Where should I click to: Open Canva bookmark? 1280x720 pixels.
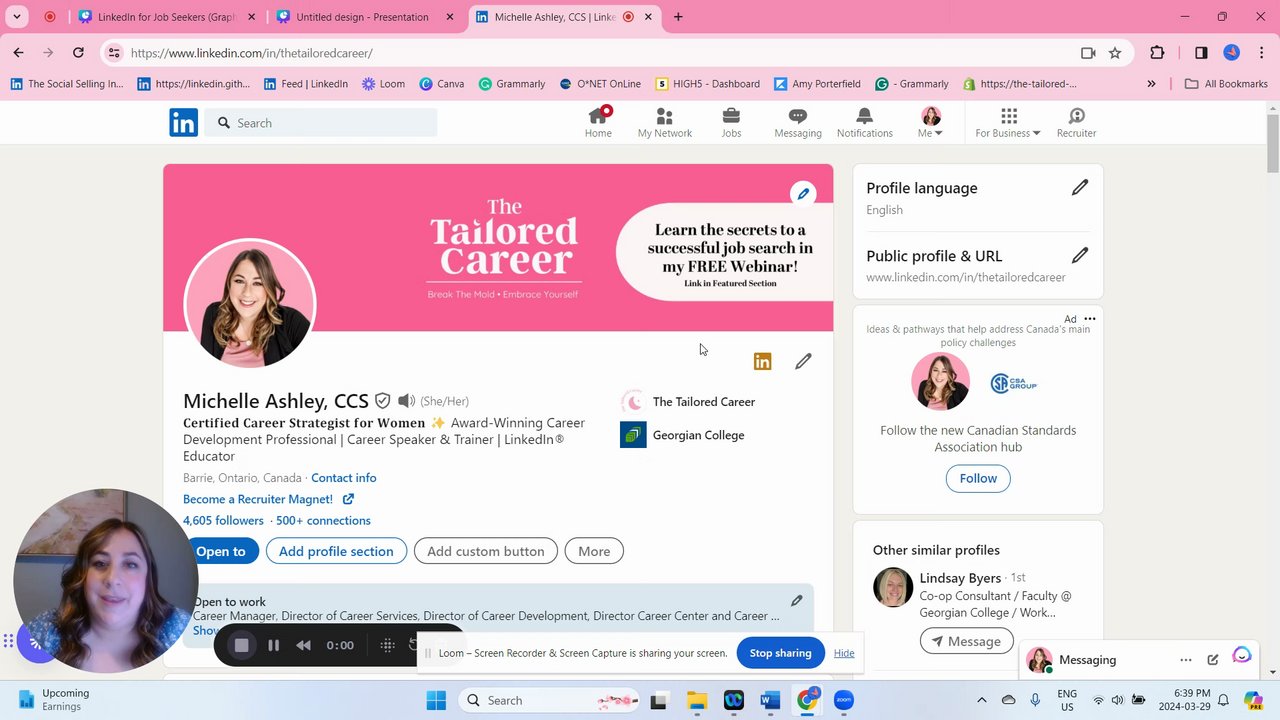441,84
